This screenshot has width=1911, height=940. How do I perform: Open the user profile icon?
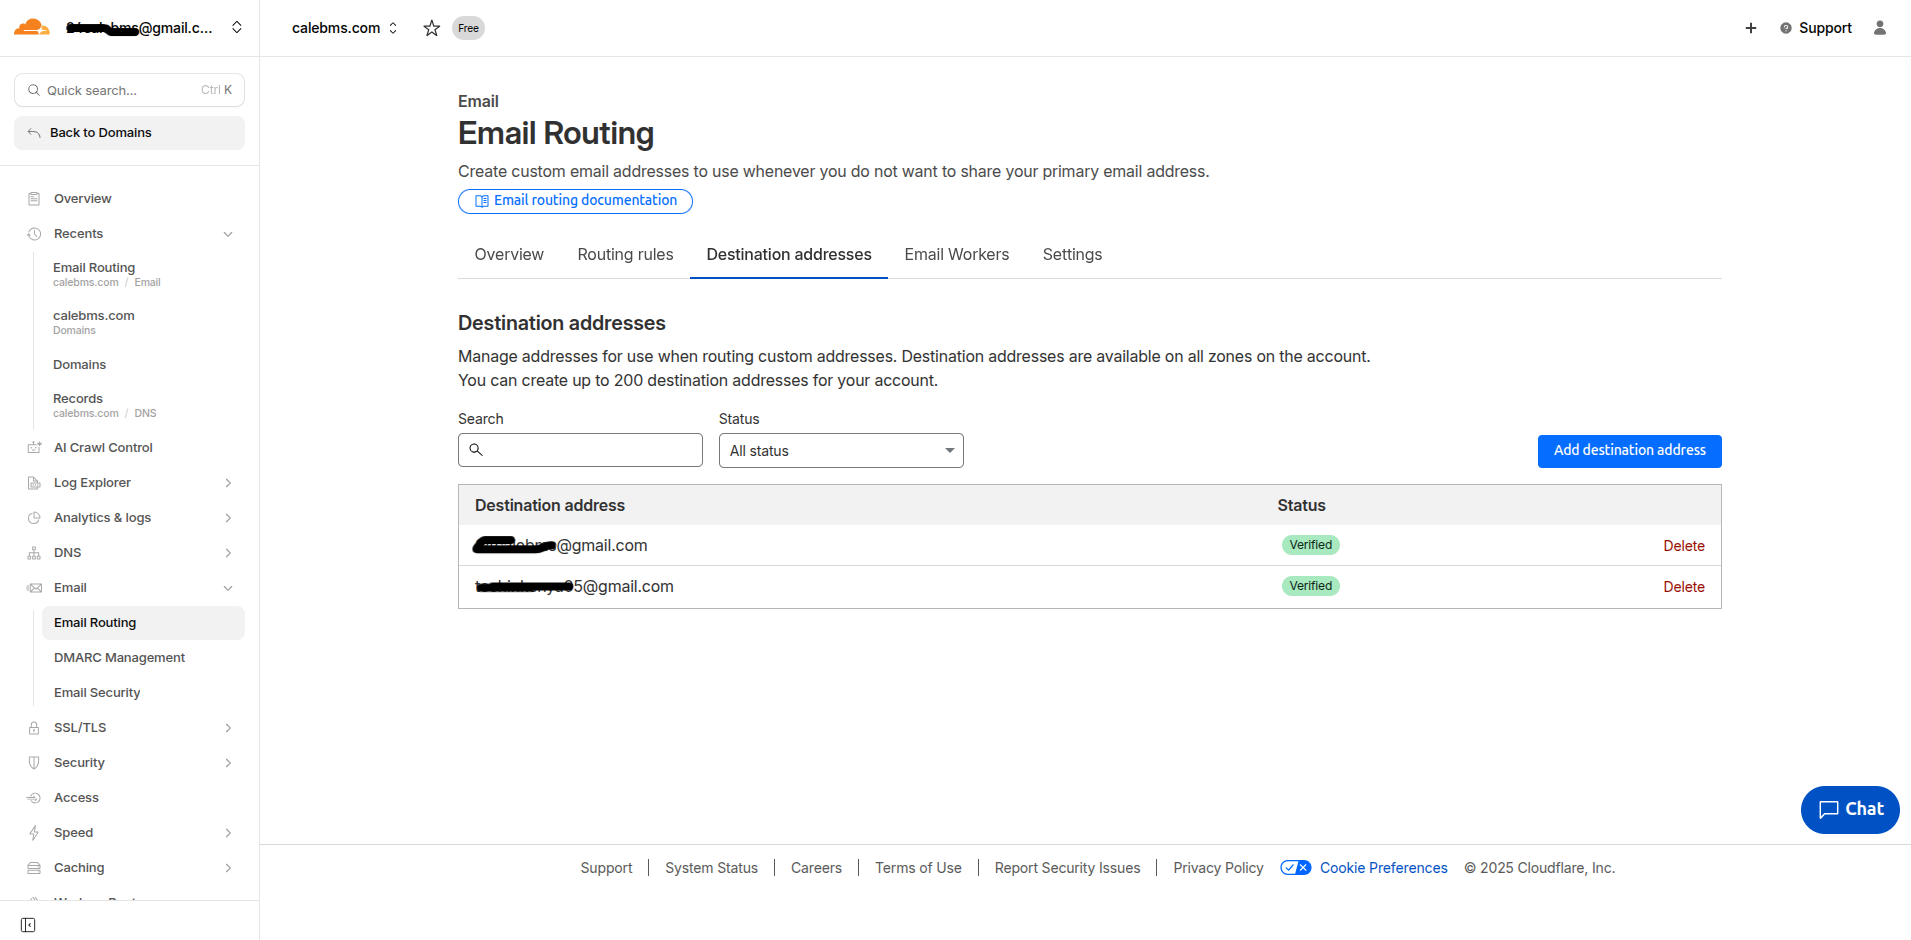coord(1880,28)
